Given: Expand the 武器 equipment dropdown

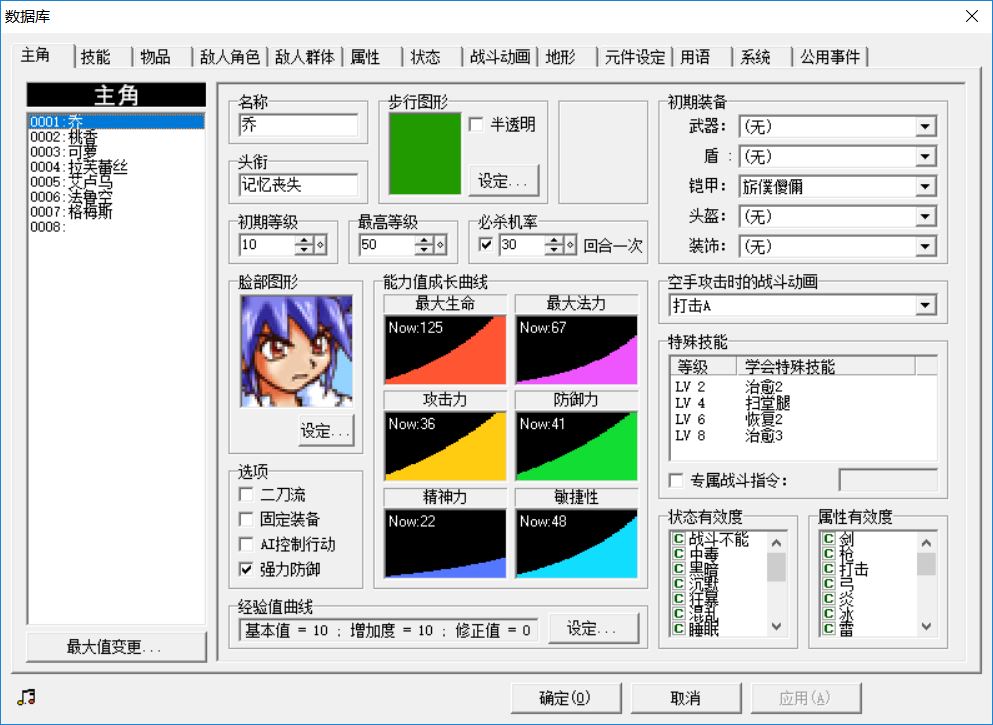Looking at the screenshot, I should tap(925, 127).
